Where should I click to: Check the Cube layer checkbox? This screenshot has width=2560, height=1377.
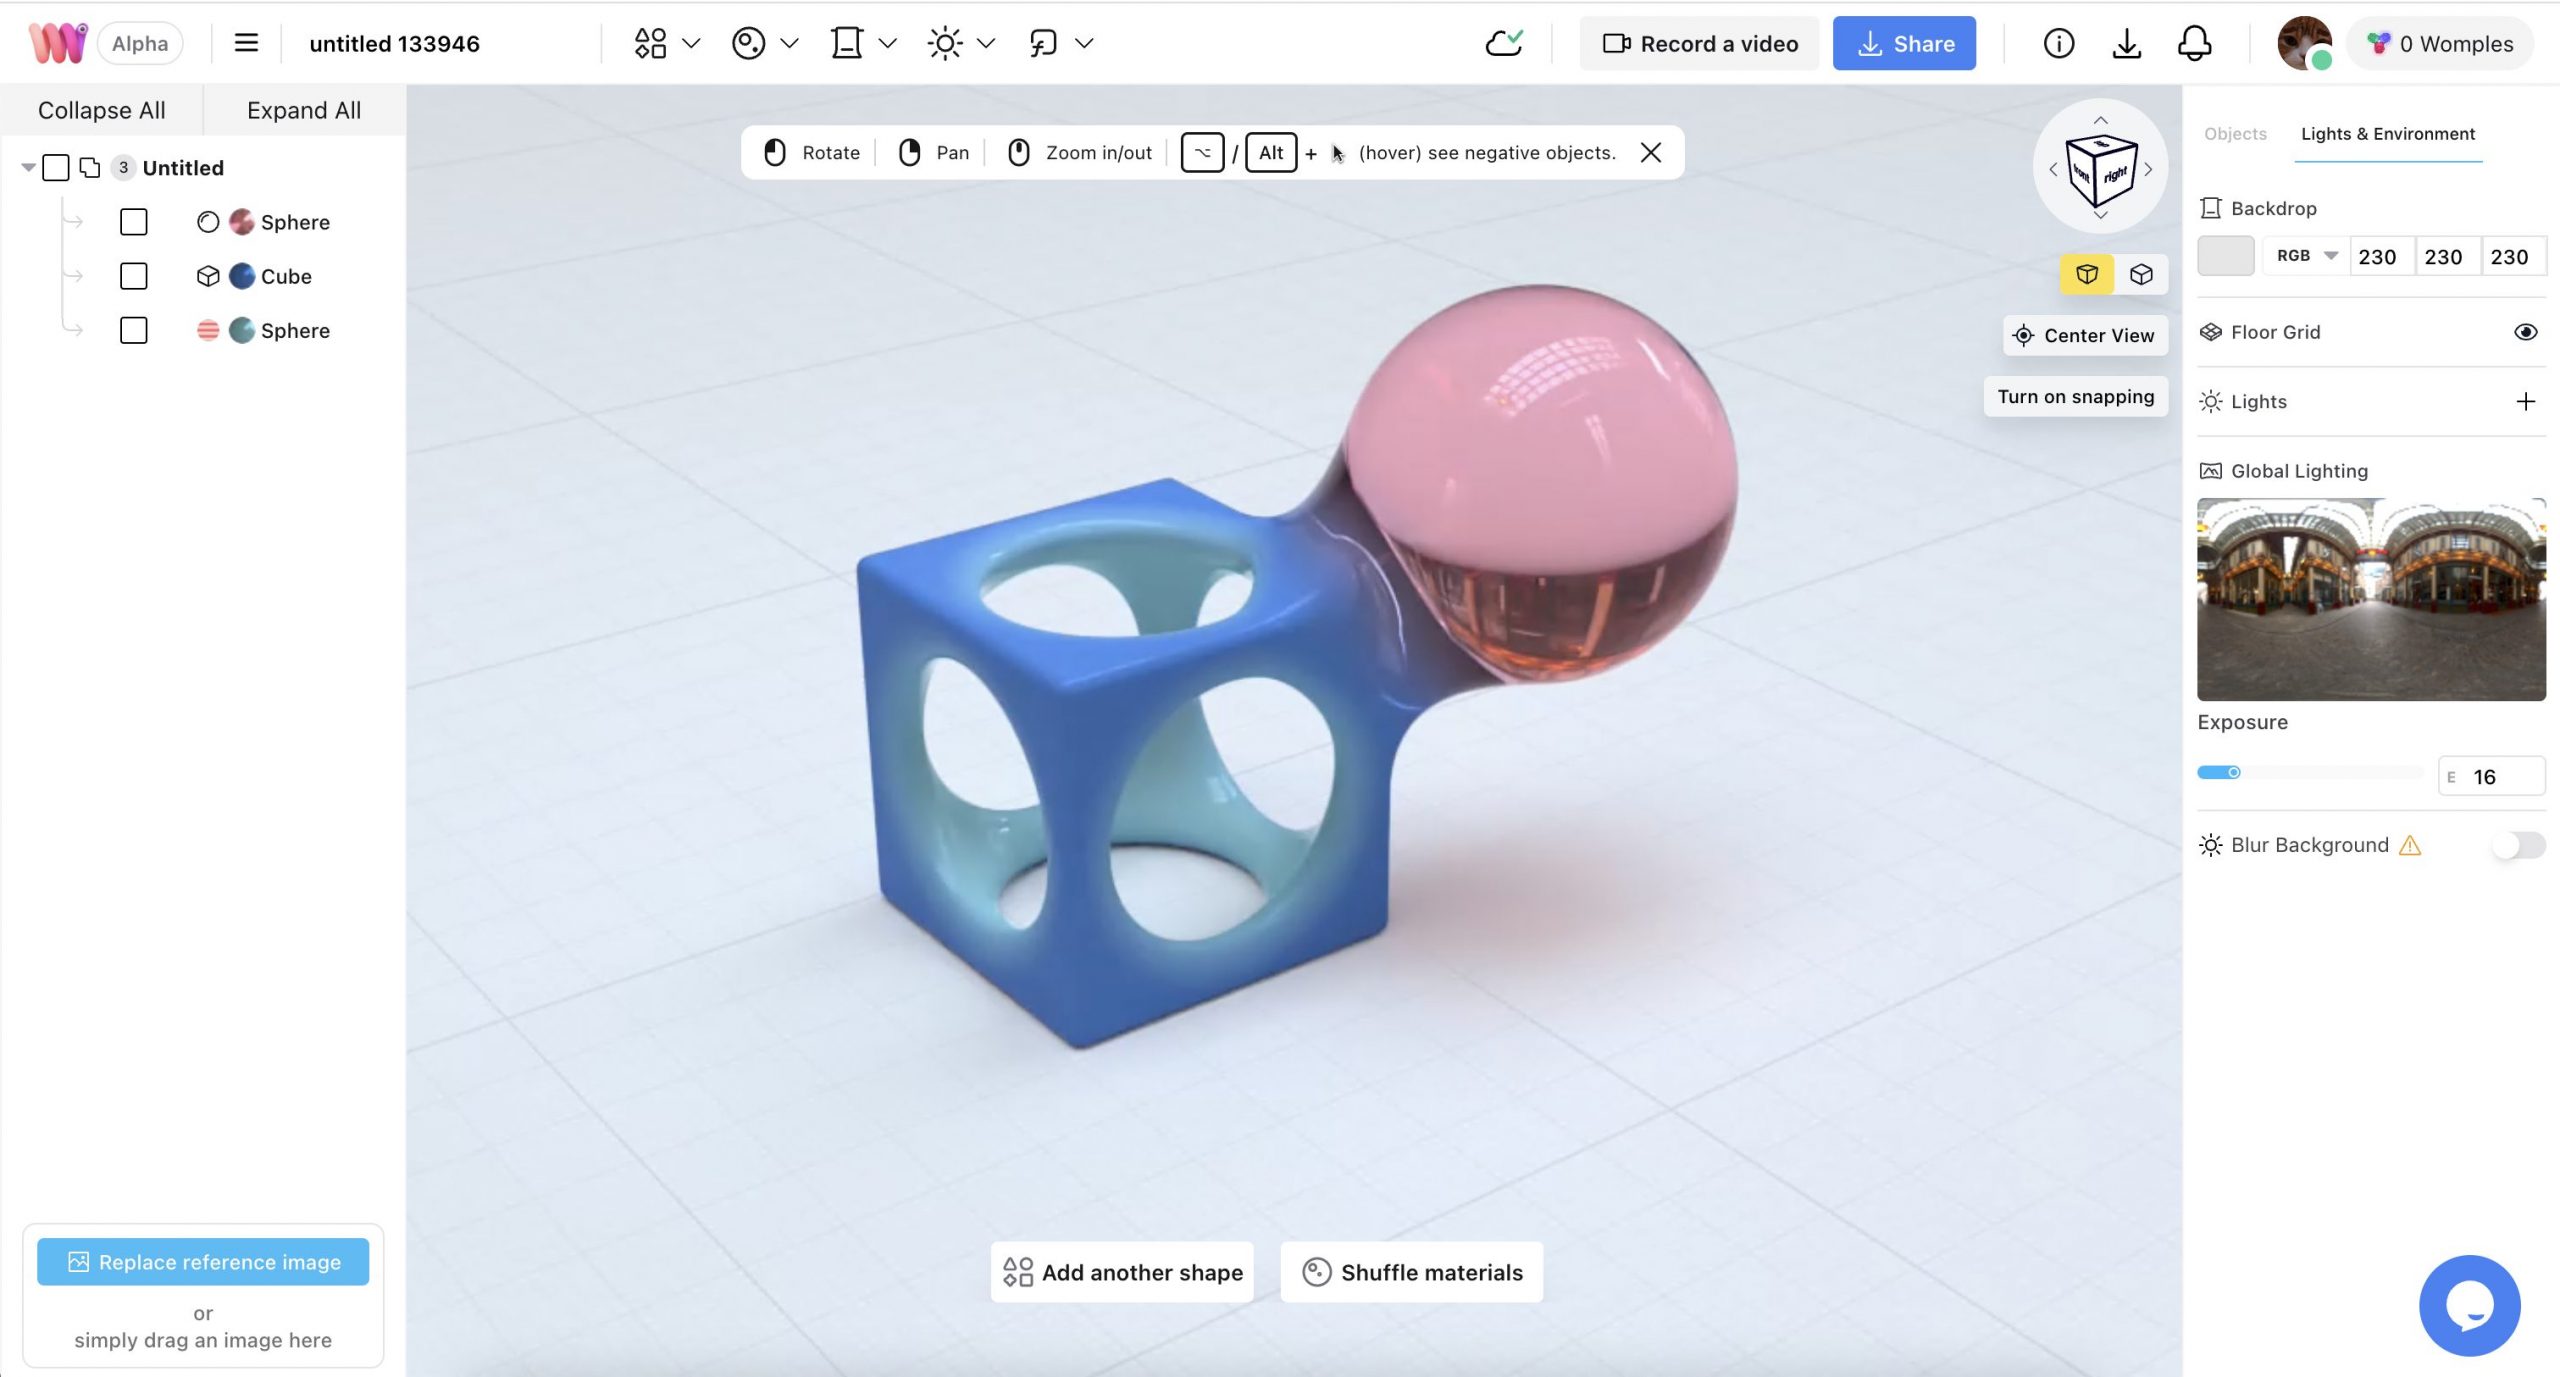tap(133, 276)
